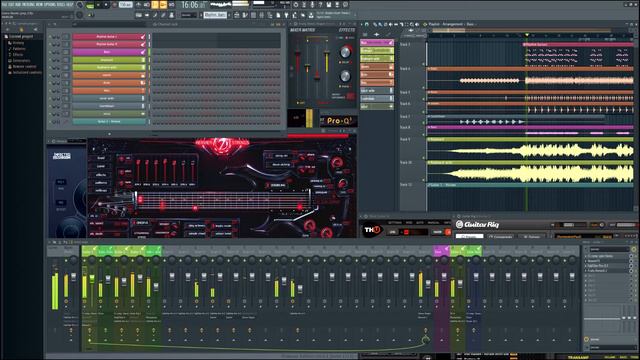The width and height of the screenshot is (640, 360).
Task: Select the Playlist Select tool
Action: tap(406, 24)
